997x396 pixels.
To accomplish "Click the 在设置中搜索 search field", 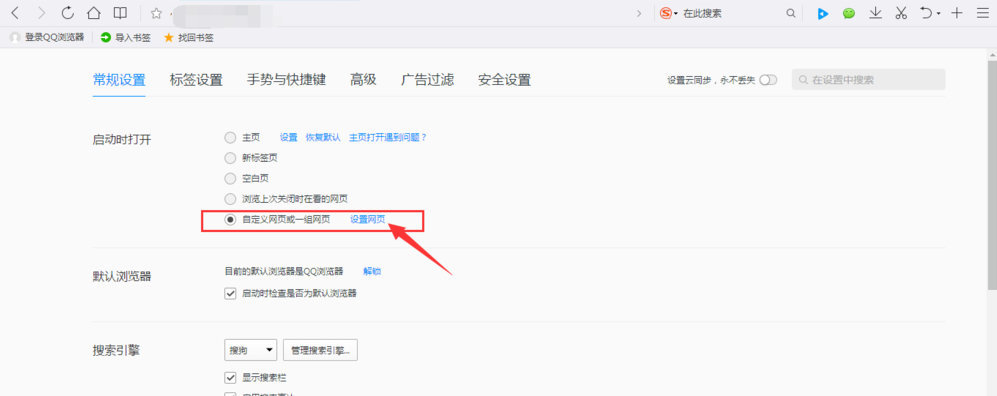I will 869,80.
